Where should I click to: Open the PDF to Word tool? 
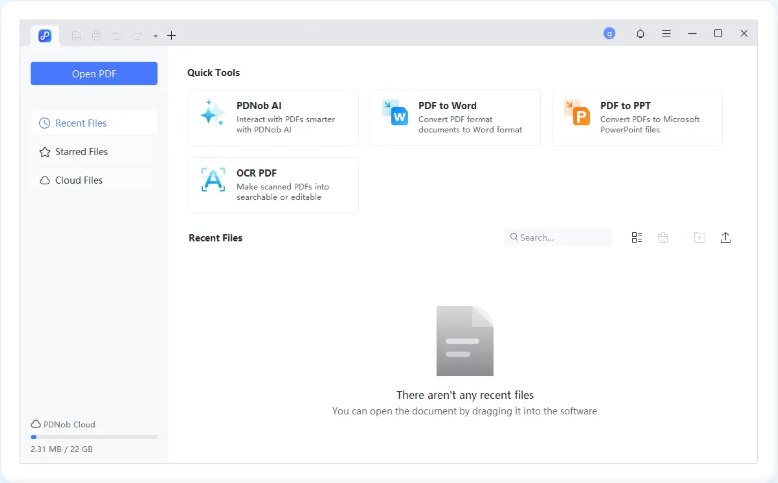pos(455,118)
